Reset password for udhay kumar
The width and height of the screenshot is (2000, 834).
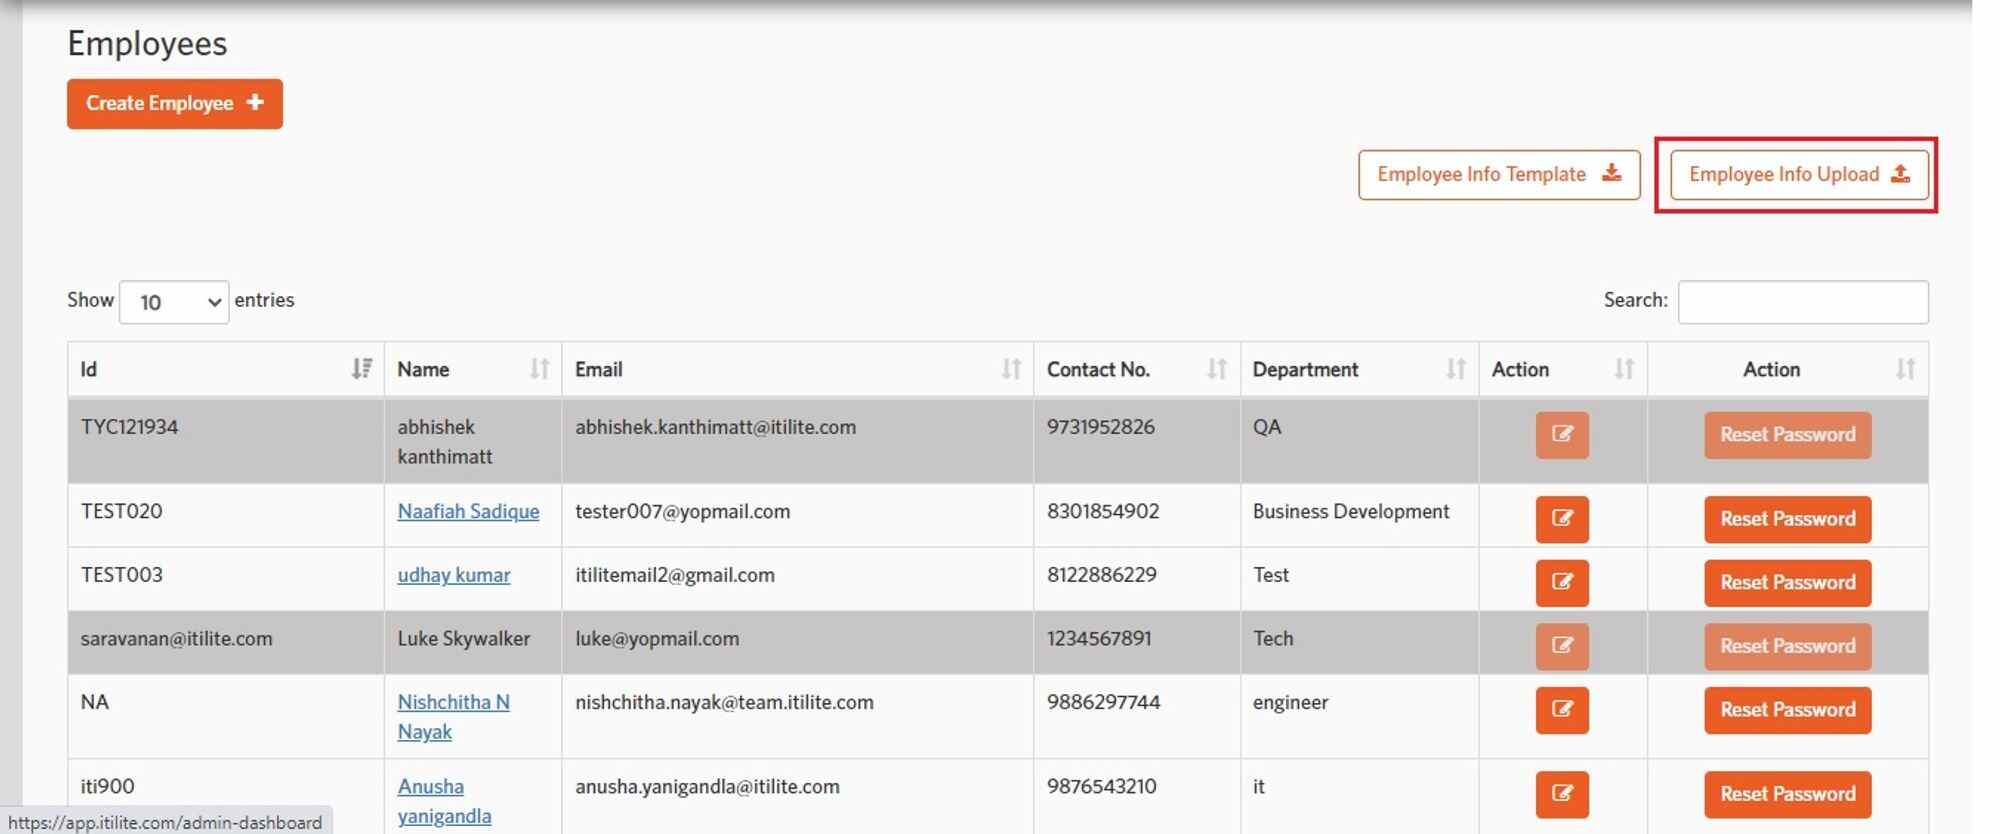click(1787, 582)
